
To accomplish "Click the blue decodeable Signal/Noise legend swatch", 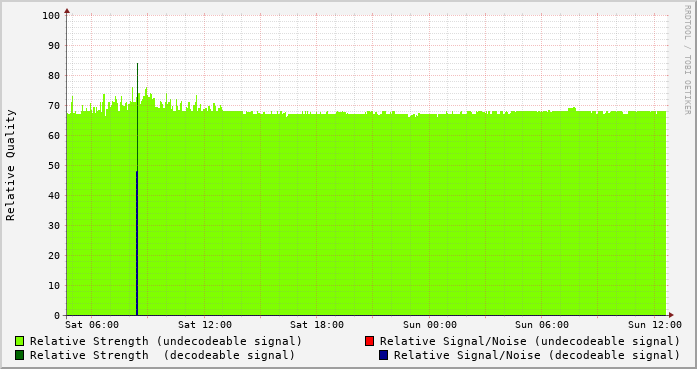I will pos(384,355).
